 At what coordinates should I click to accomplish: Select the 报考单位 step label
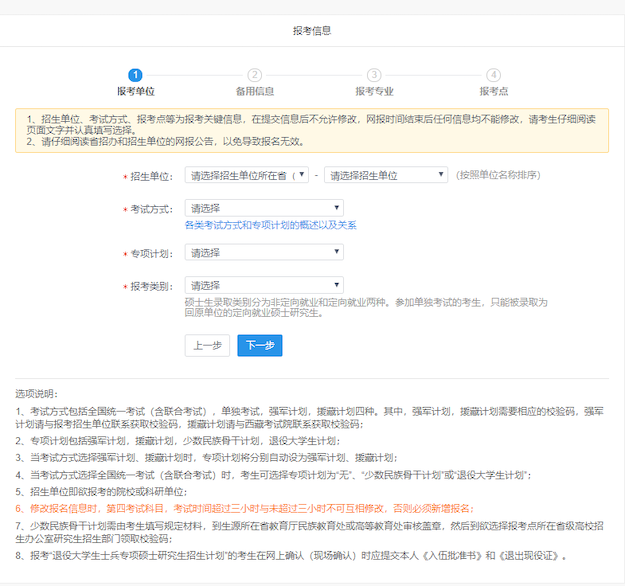pyautogui.click(x=136, y=91)
